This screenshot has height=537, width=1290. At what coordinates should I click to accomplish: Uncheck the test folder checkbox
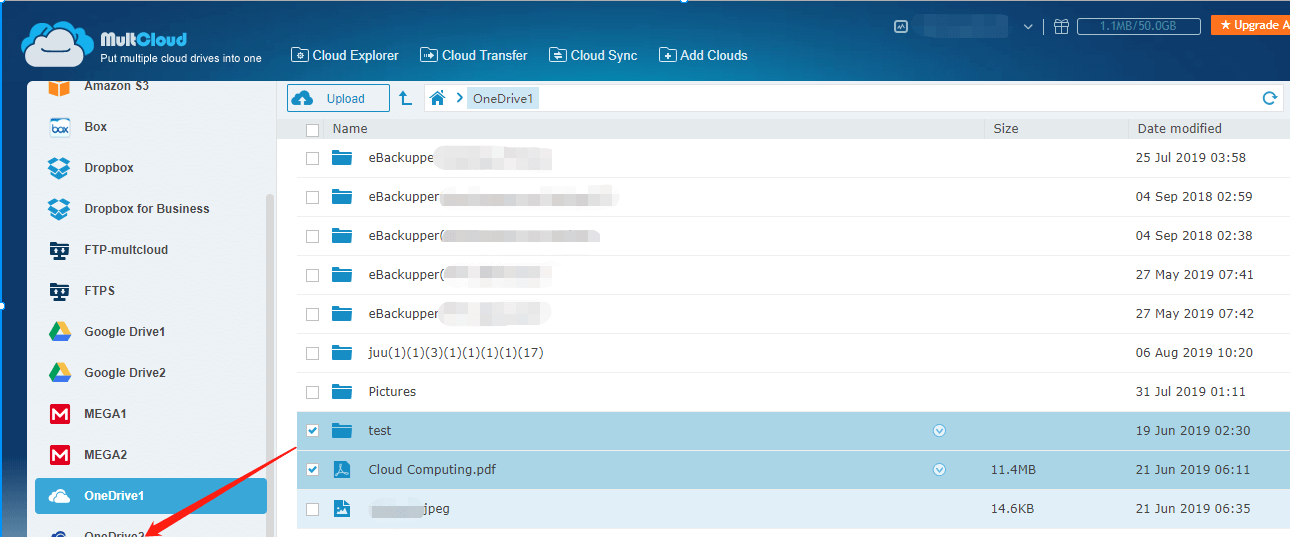(x=313, y=431)
